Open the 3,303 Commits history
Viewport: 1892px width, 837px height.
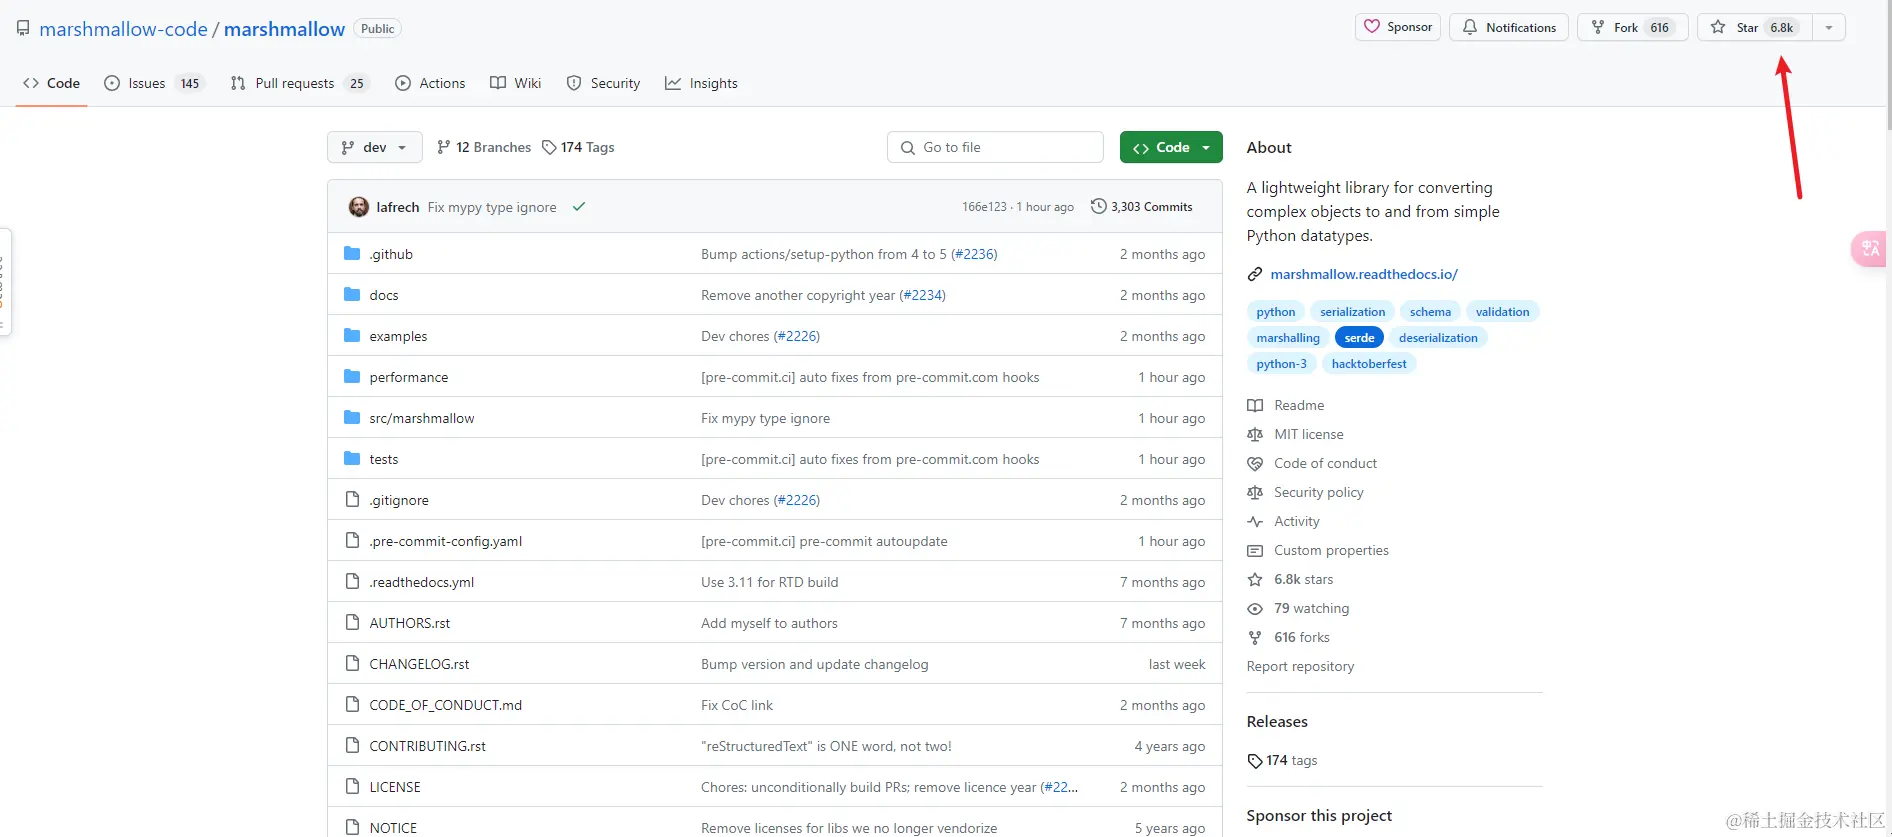[x=1141, y=206]
